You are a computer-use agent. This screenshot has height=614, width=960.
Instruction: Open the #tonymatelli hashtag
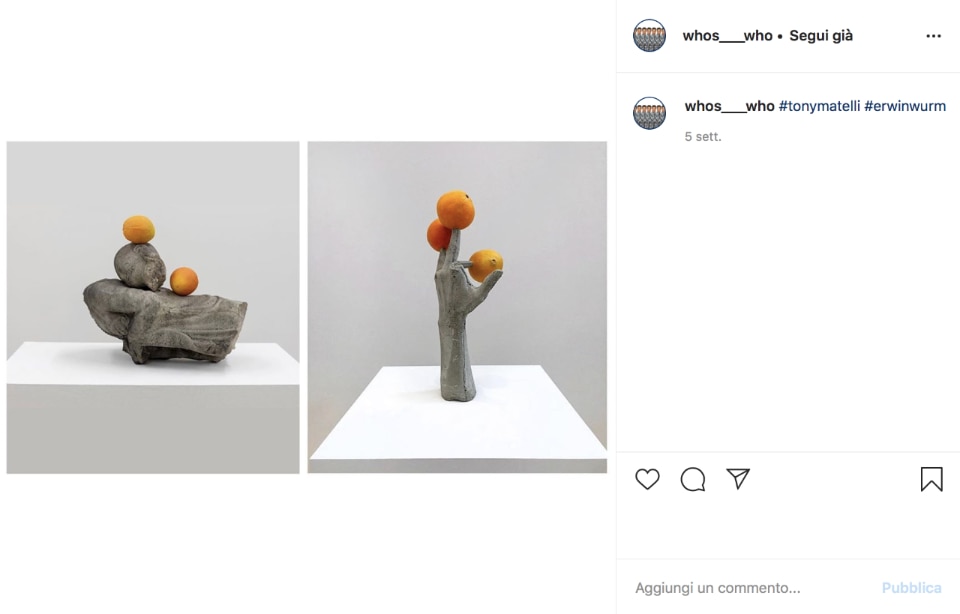click(819, 106)
